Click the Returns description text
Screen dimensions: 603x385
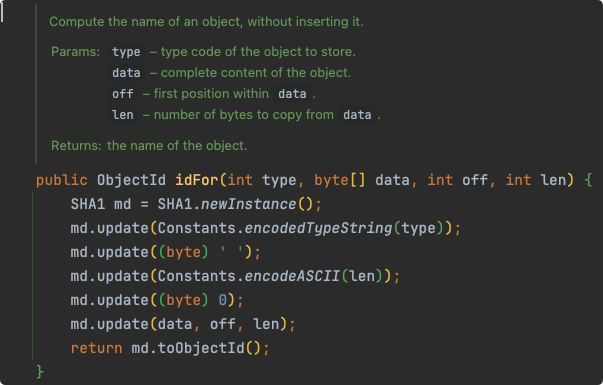(x=177, y=146)
